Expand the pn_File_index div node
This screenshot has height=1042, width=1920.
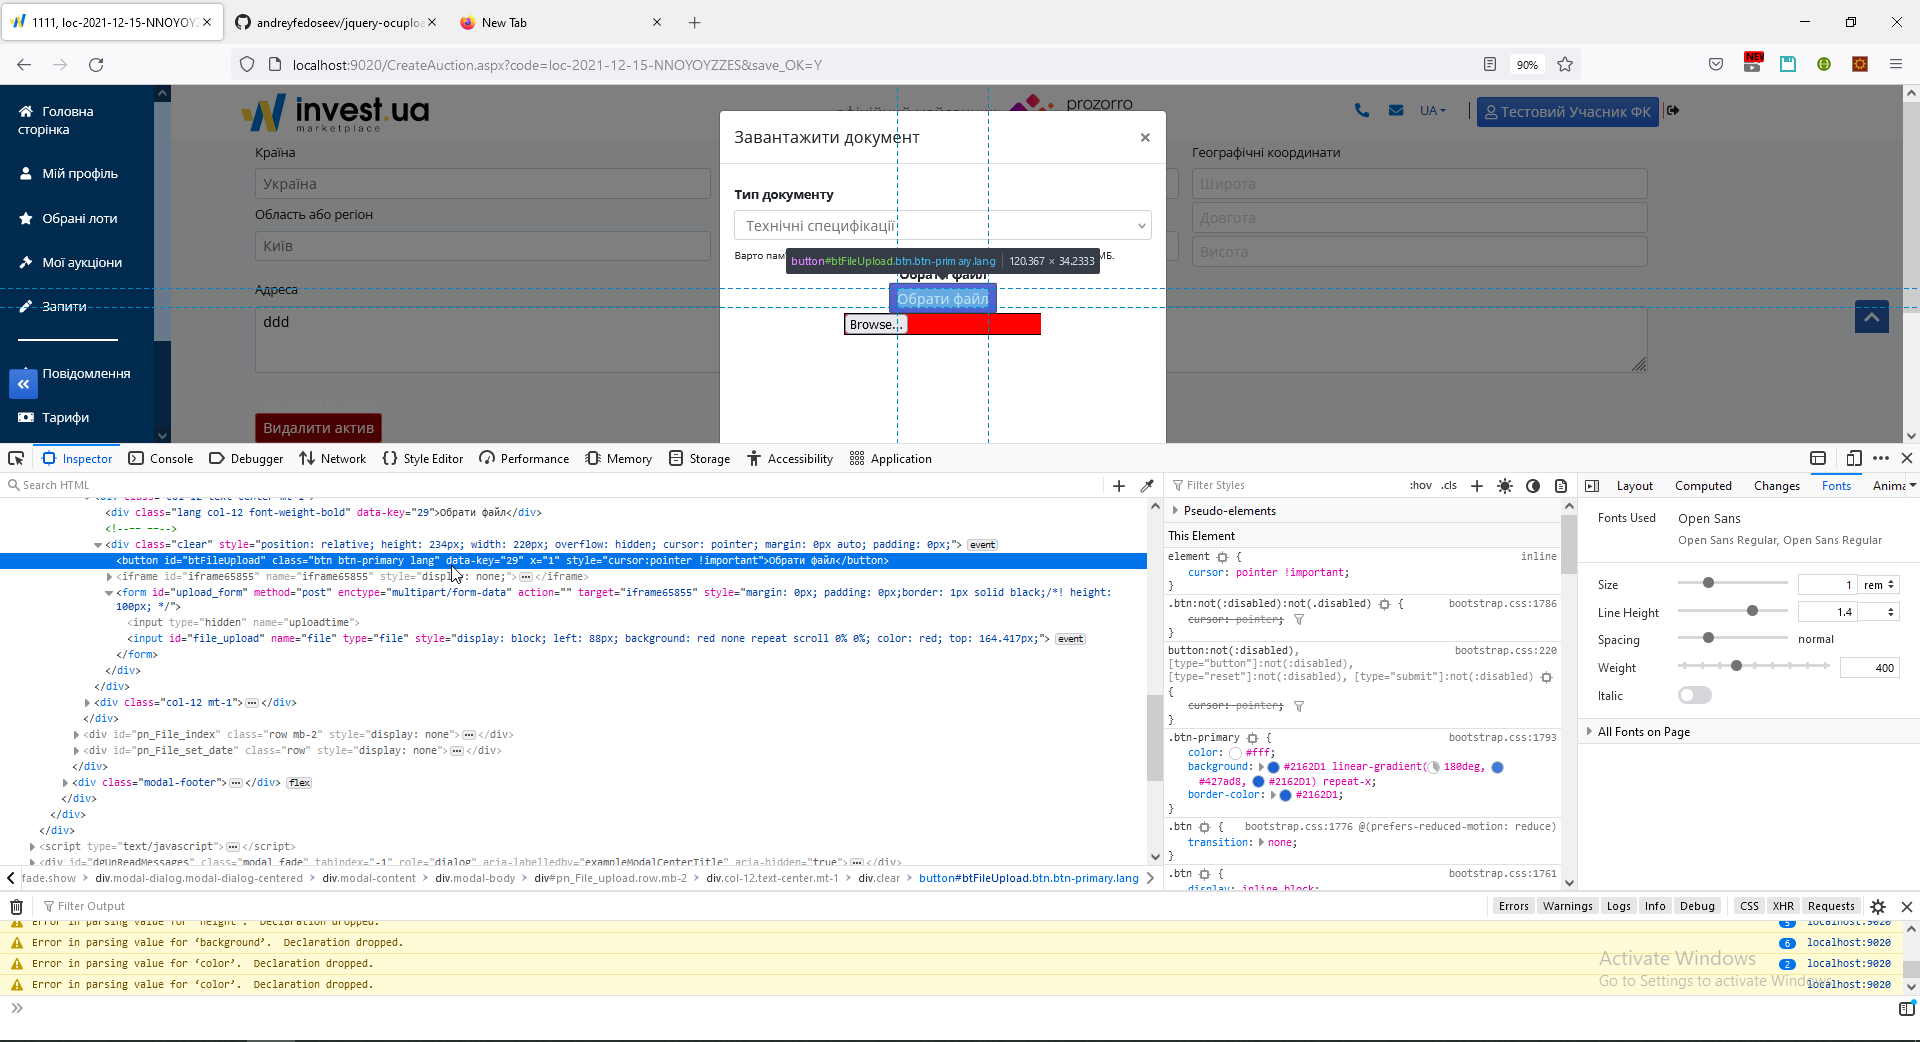76,735
